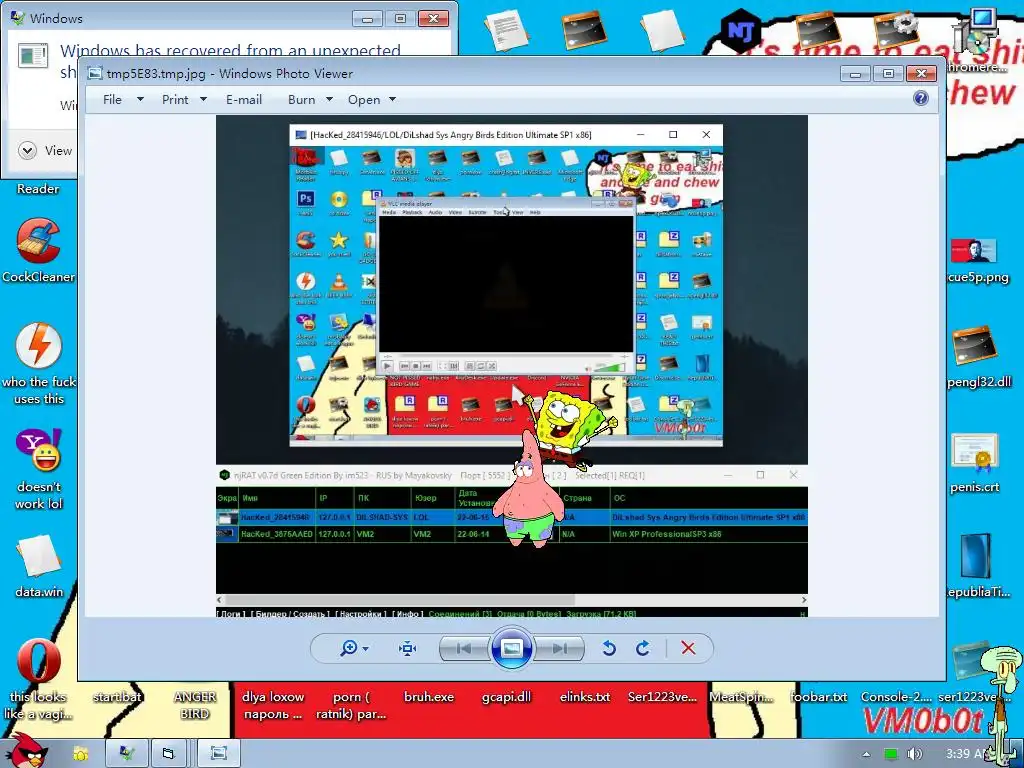This screenshot has height=768, width=1024.
Task: Click the Photo Viewer help icon
Action: (921, 98)
